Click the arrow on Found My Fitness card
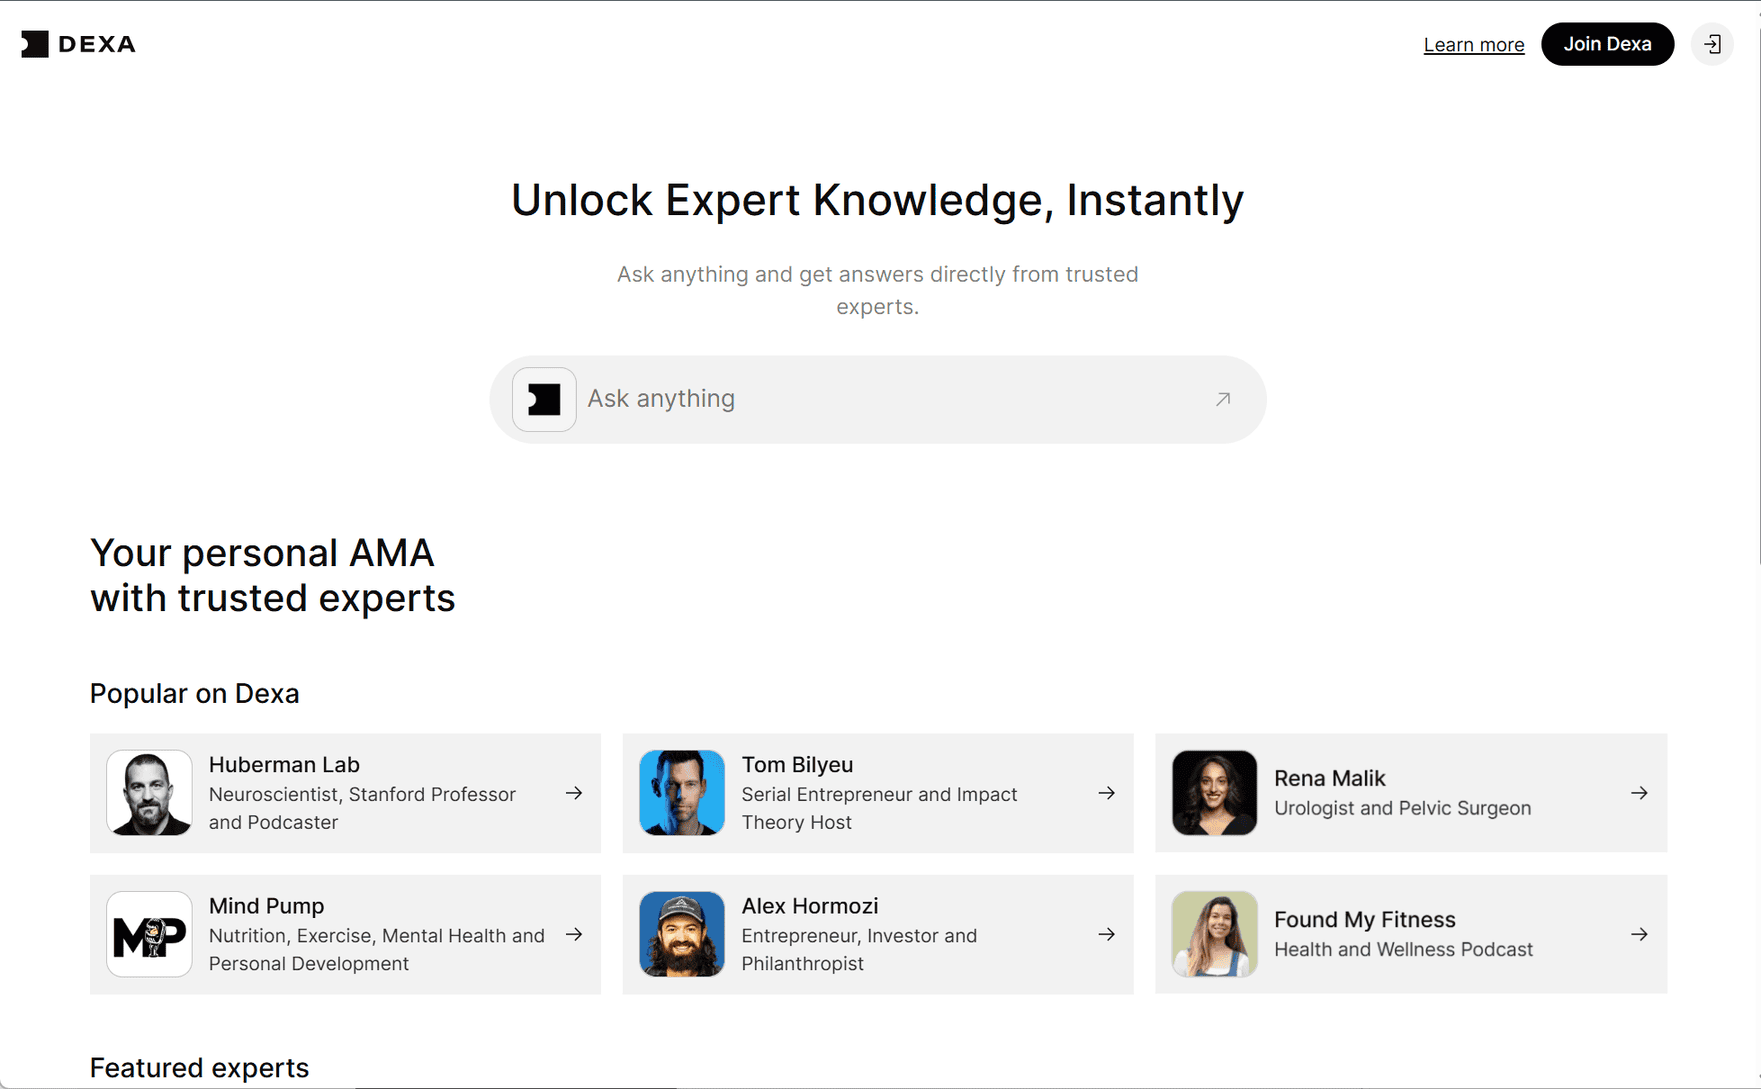Viewport: 1761px width, 1089px height. click(1639, 934)
